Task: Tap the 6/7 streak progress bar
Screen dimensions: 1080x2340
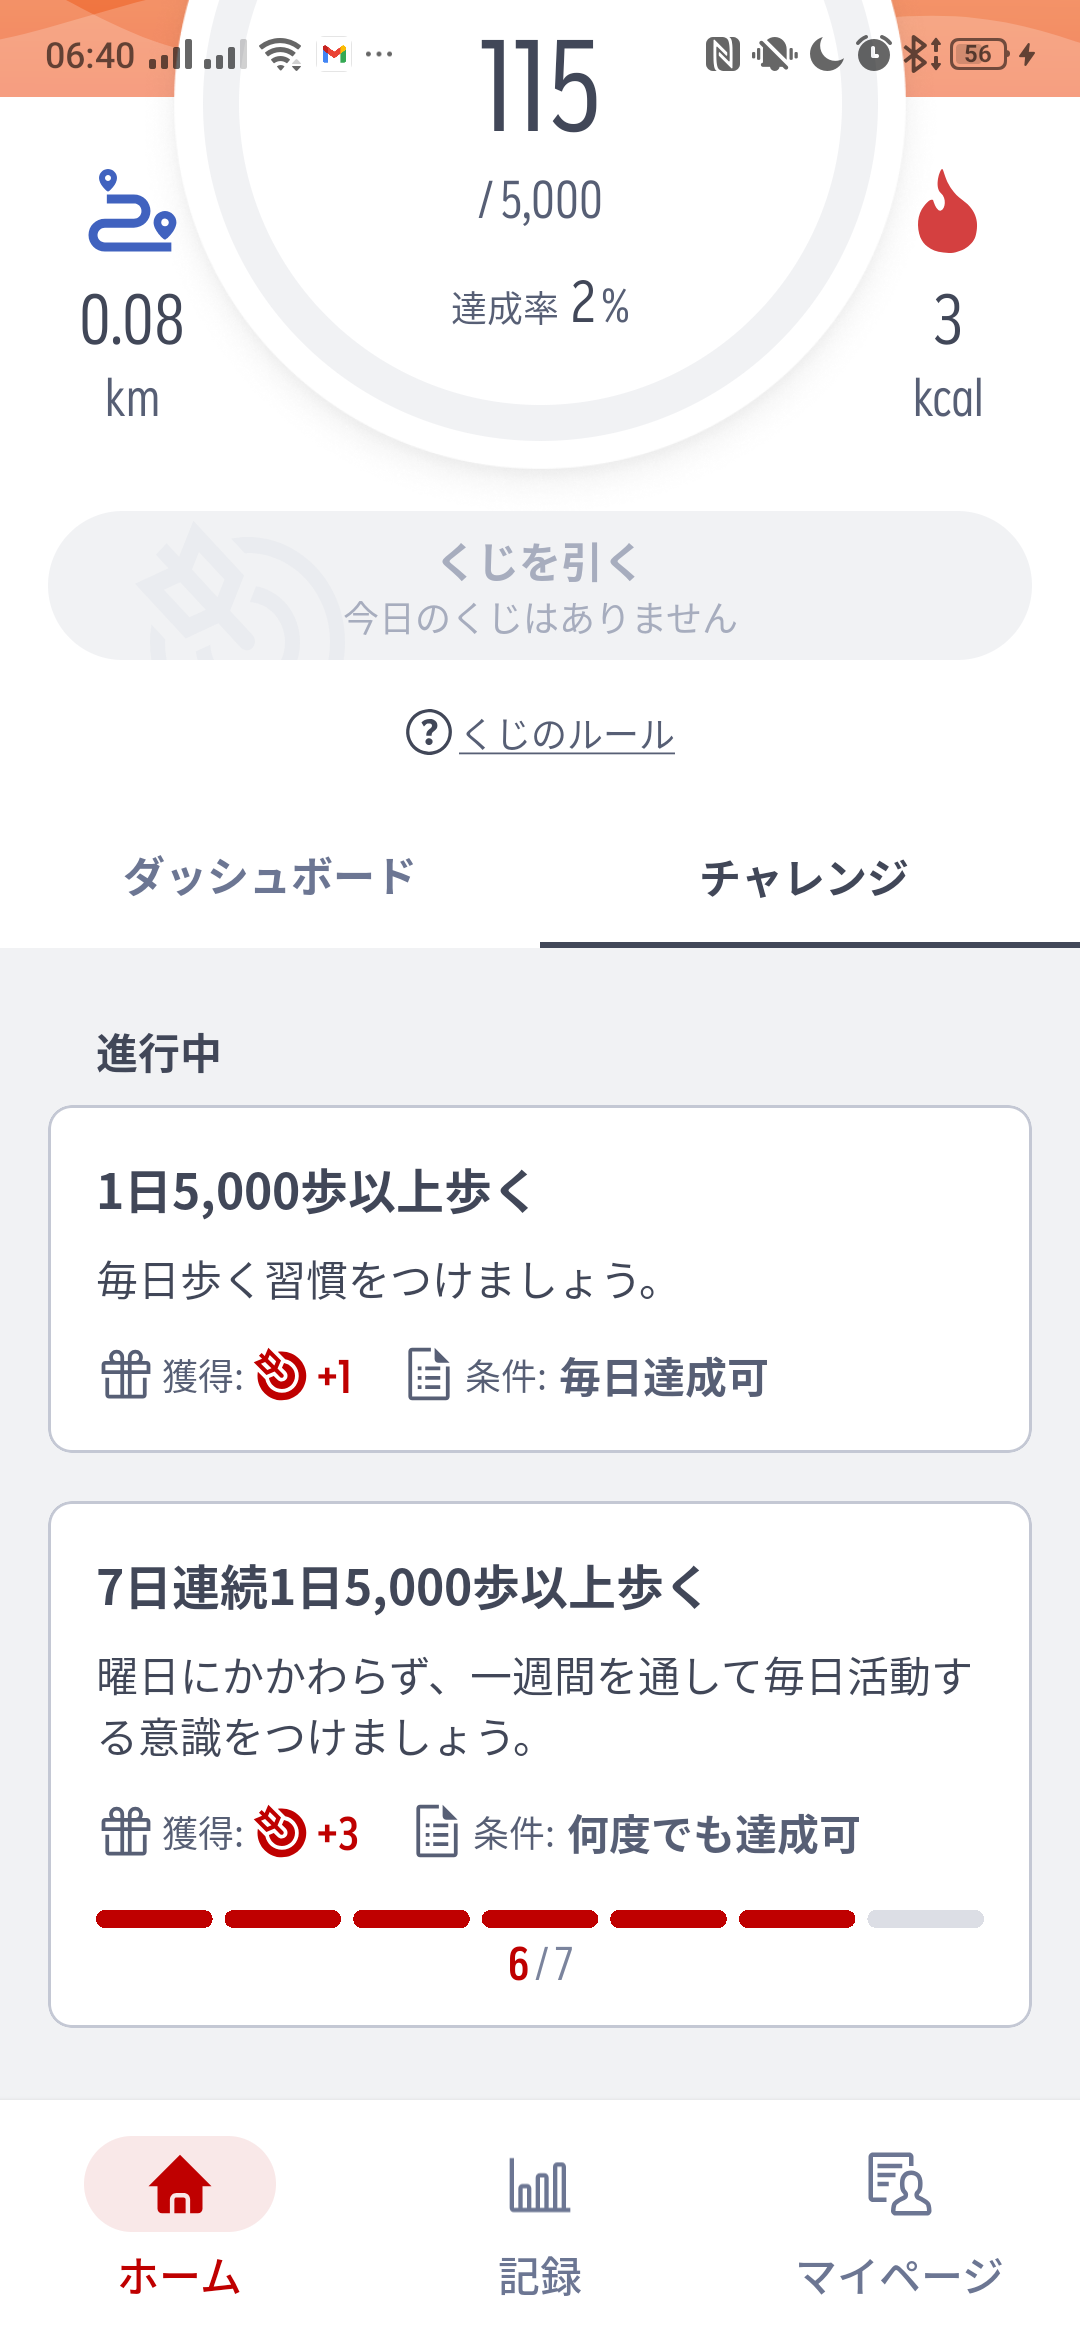Action: (x=540, y=1919)
